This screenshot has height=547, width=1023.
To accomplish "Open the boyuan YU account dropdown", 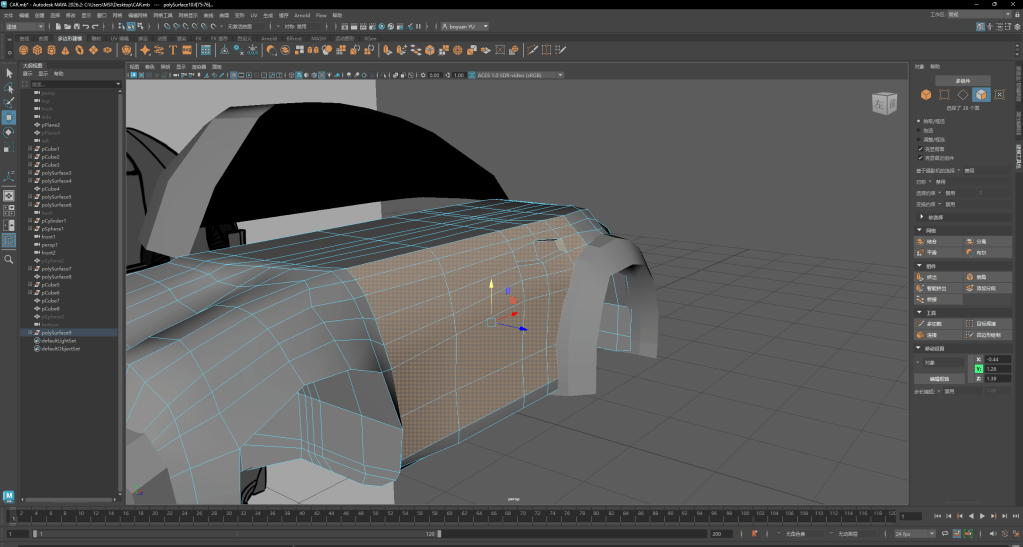I will 465,27.
